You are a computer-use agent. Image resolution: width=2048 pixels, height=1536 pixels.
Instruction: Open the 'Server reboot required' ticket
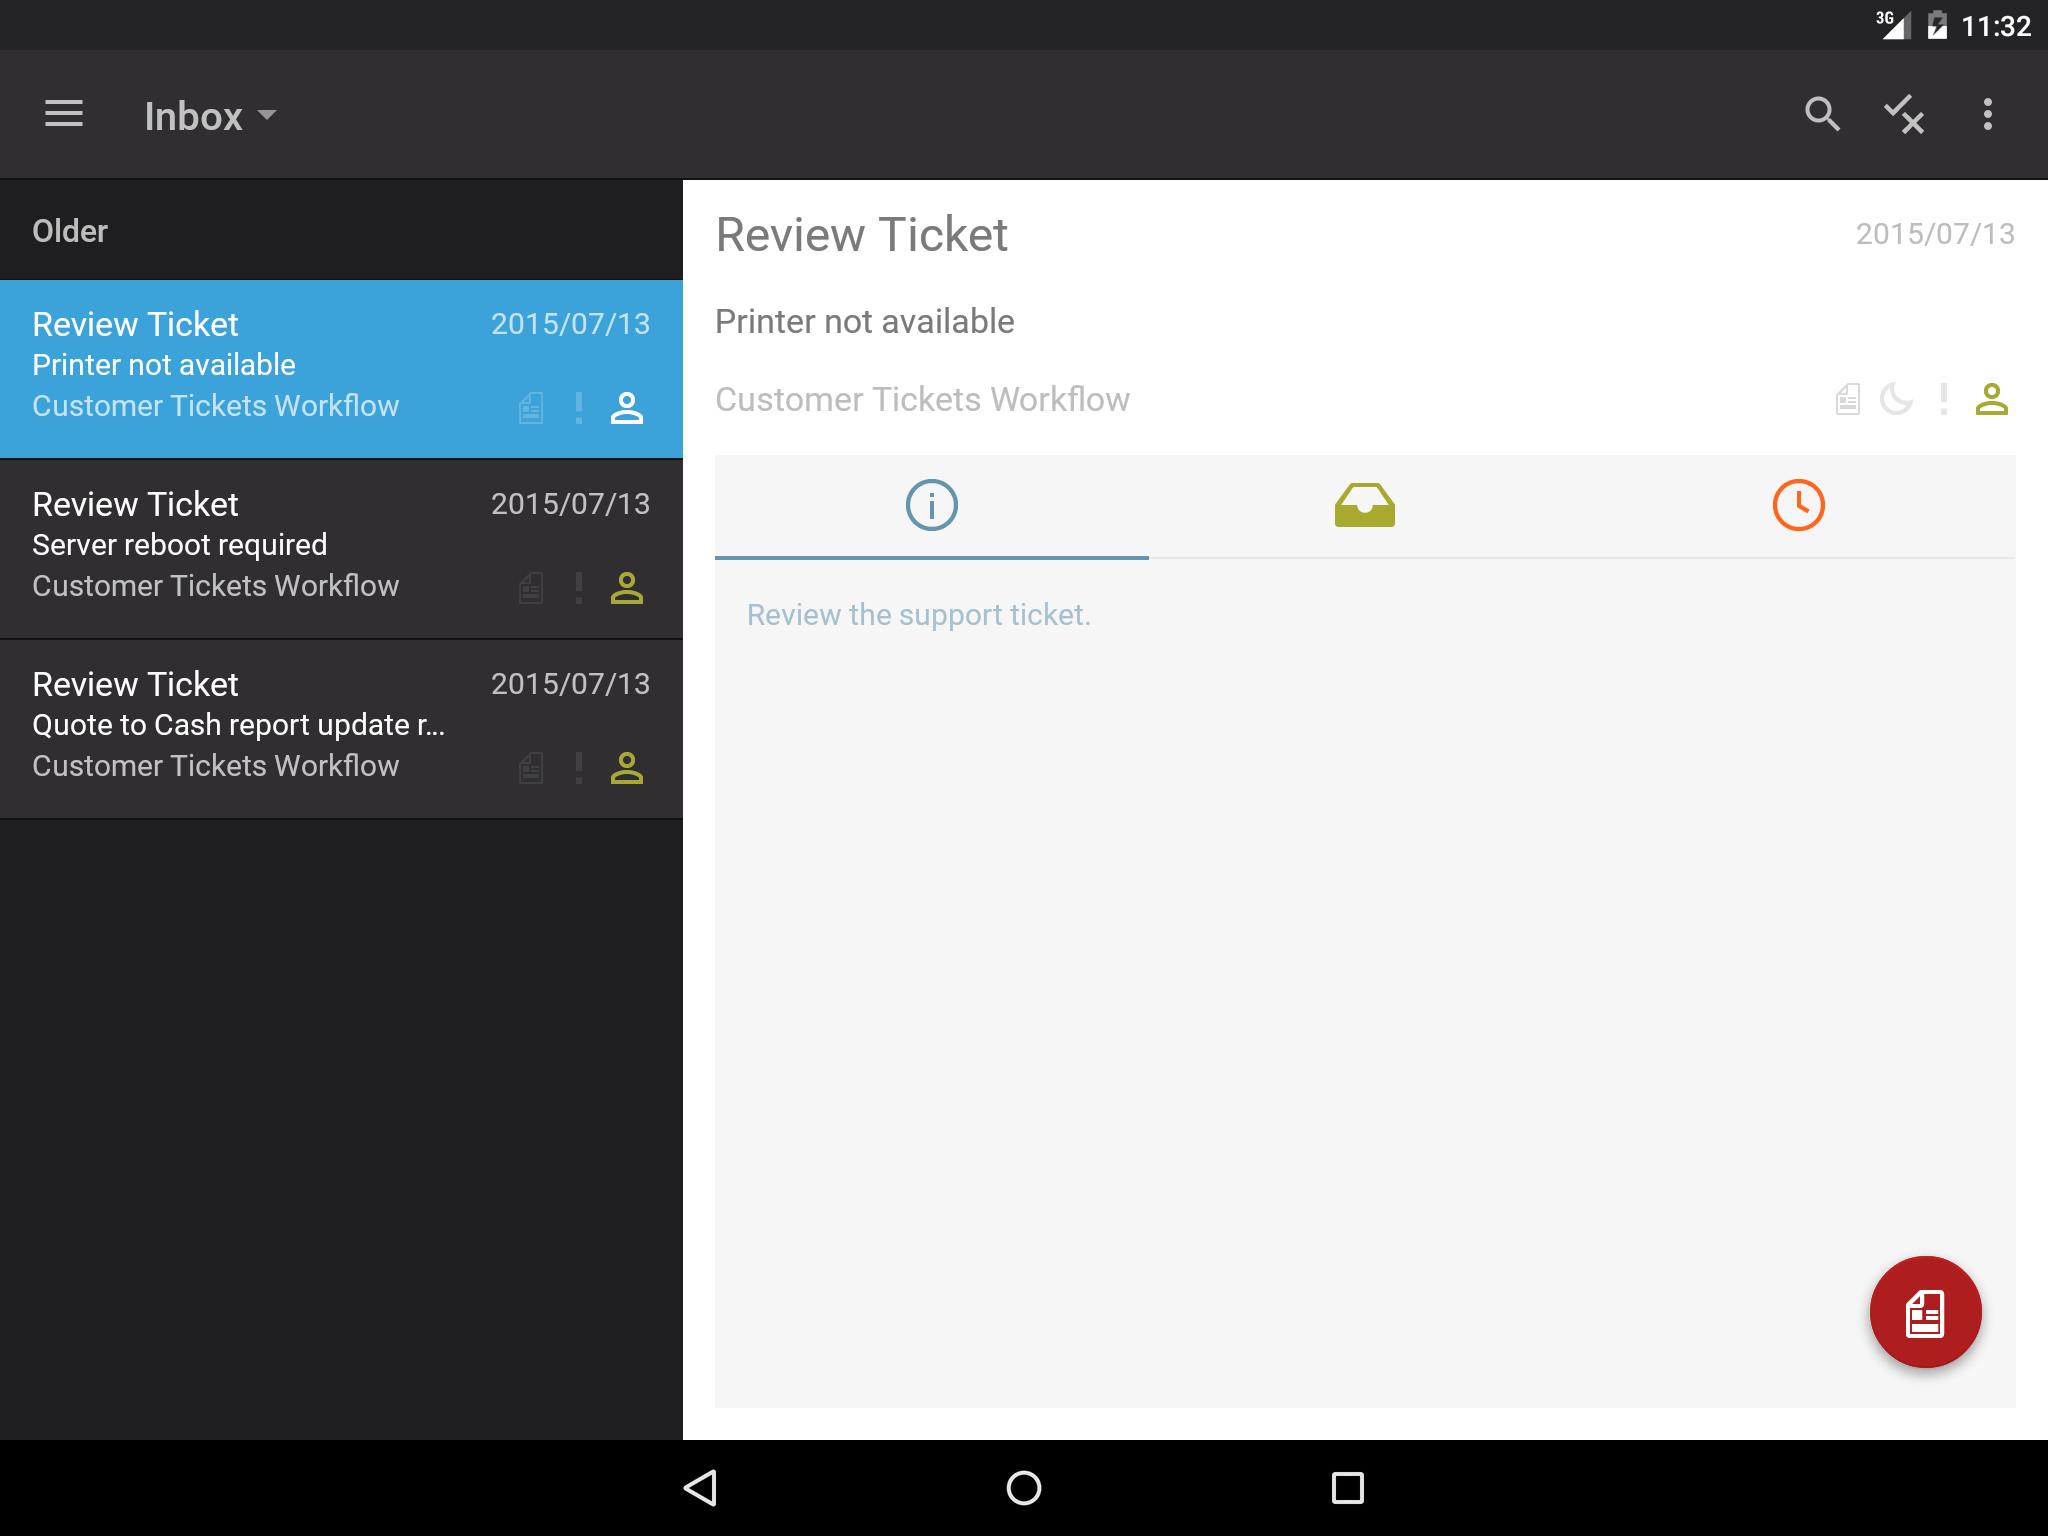coord(341,549)
